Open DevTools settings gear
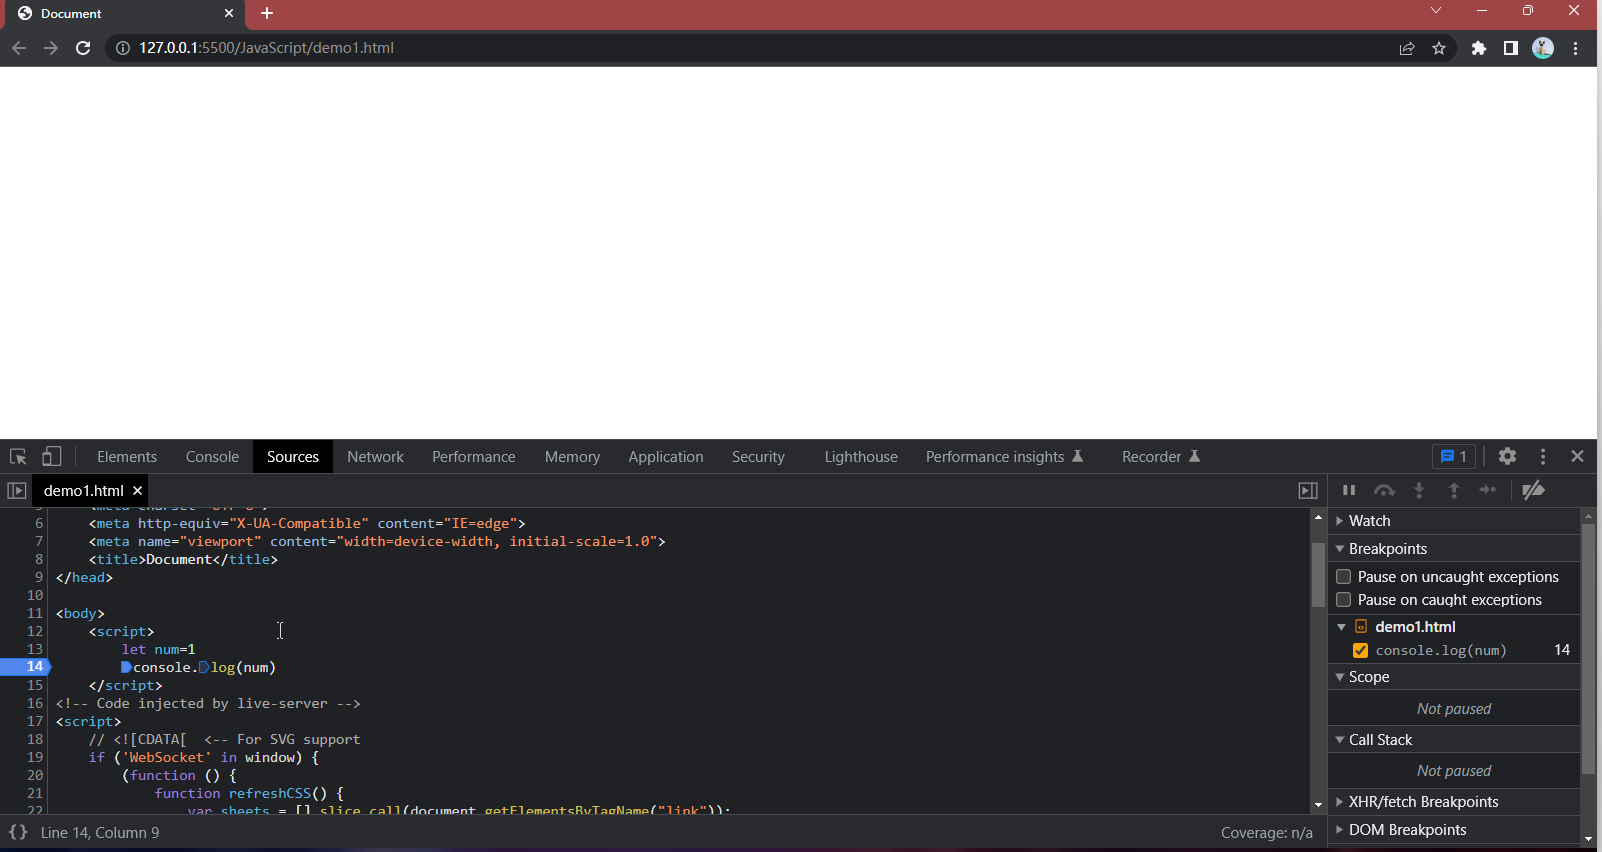Image resolution: width=1602 pixels, height=852 pixels. click(1507, 457)
